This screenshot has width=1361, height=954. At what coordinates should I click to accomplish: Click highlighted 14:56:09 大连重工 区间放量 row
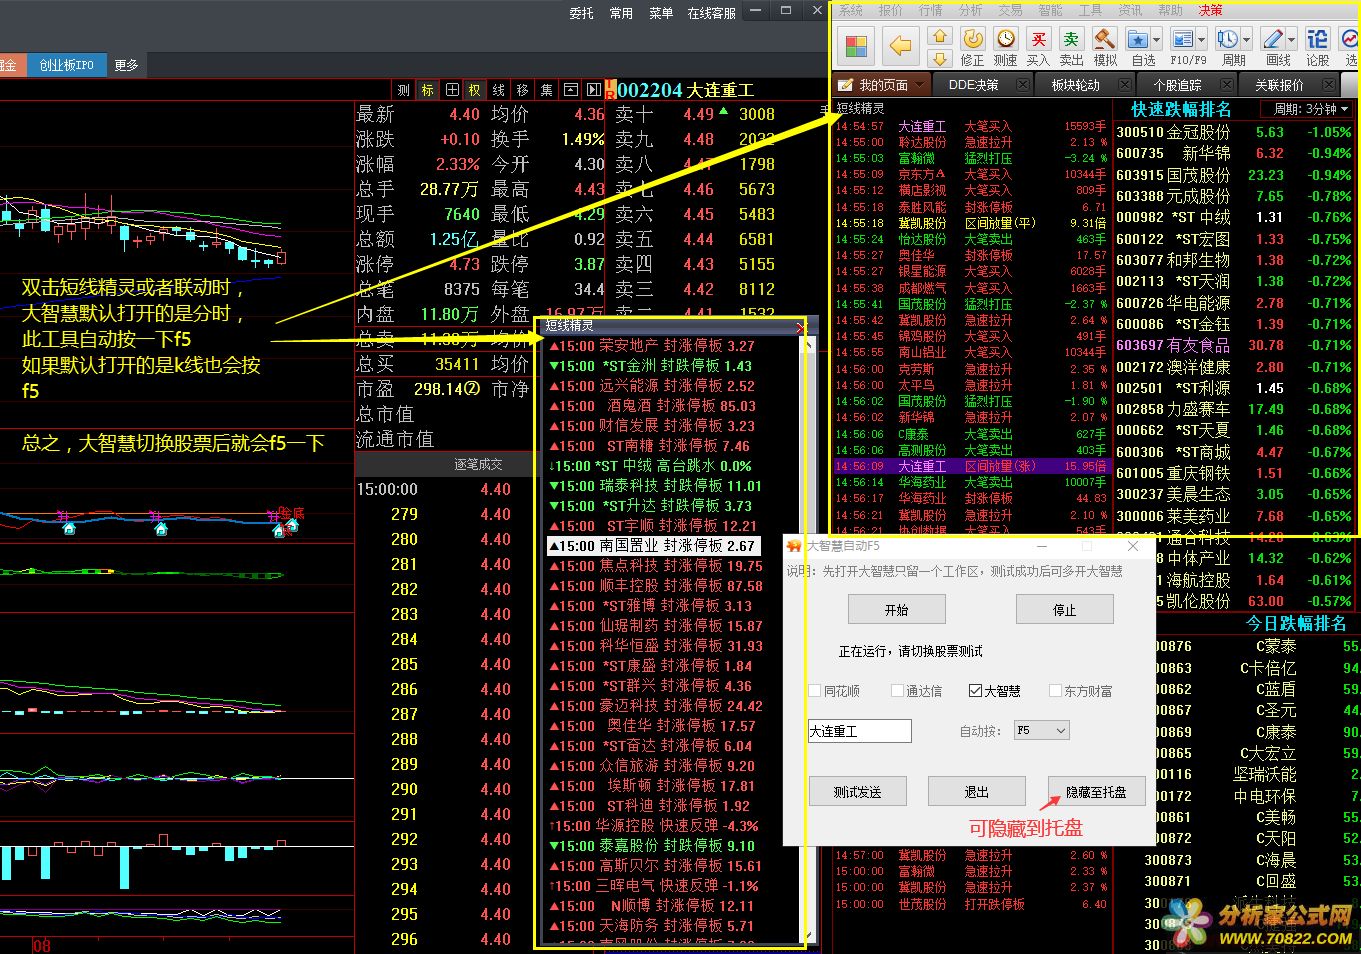pyautogui.click(x=972, y=466)
